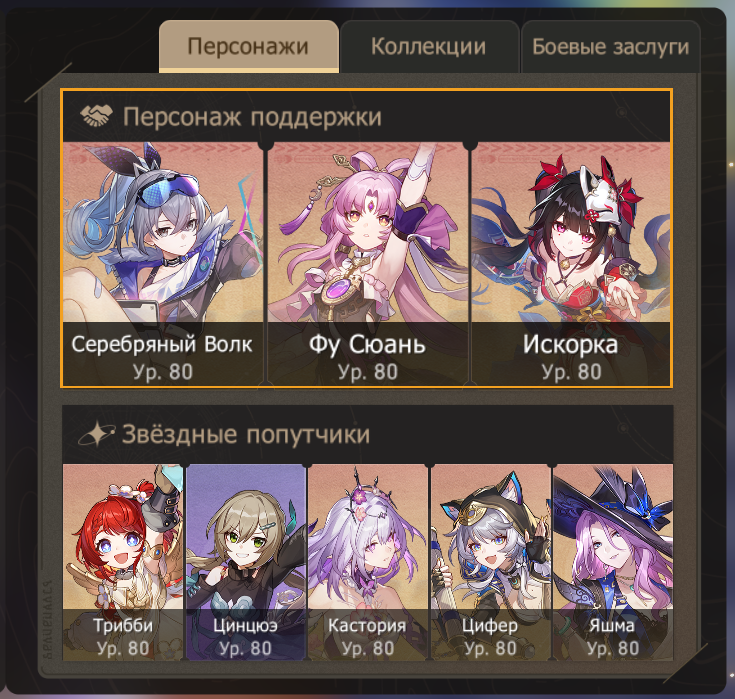
Task: Open Цинцюэ's companion portrait
Action: 246,562
